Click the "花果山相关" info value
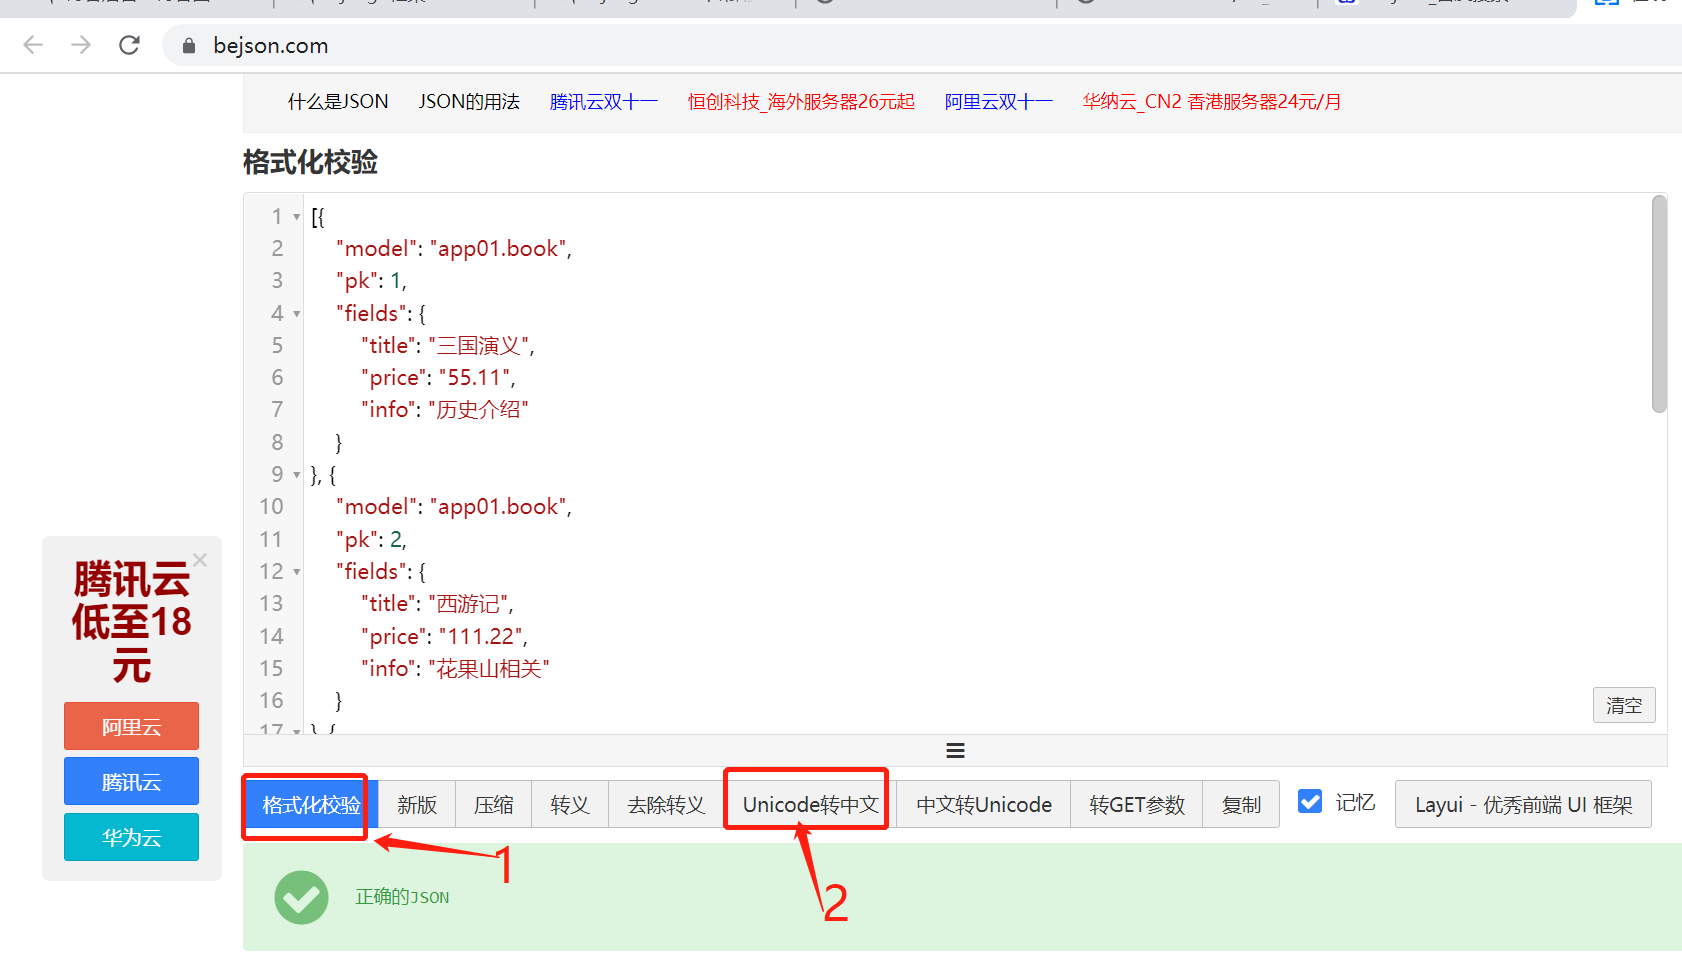The height and width of the screenshot is (961, 1682). coord(489,669)
